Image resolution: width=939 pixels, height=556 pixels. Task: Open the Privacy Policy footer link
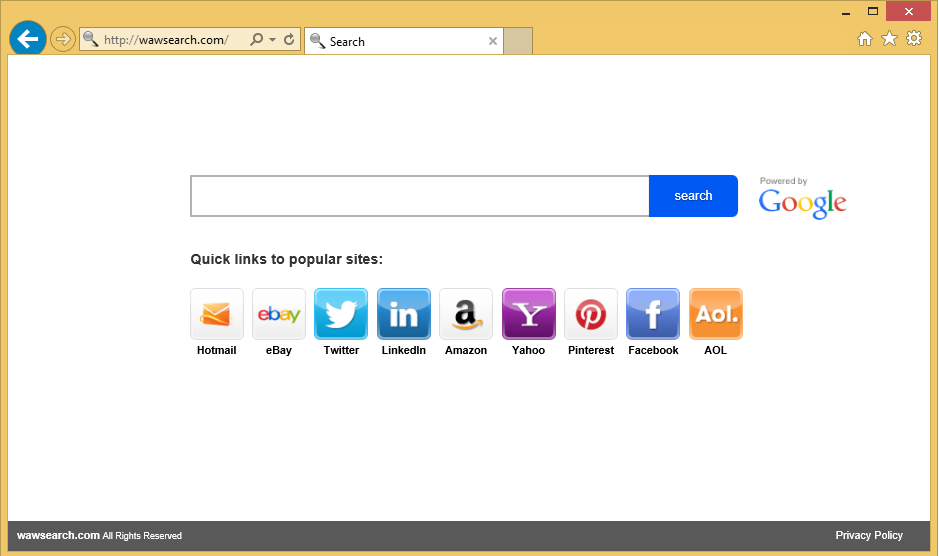[869, 535]
